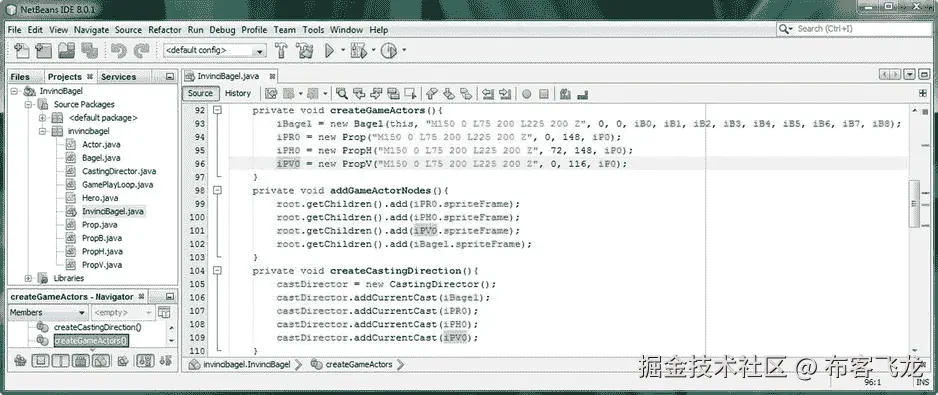Open the Profile Project dropdown arrow
This screenshot has width=938, height=395.
[404, 50]
